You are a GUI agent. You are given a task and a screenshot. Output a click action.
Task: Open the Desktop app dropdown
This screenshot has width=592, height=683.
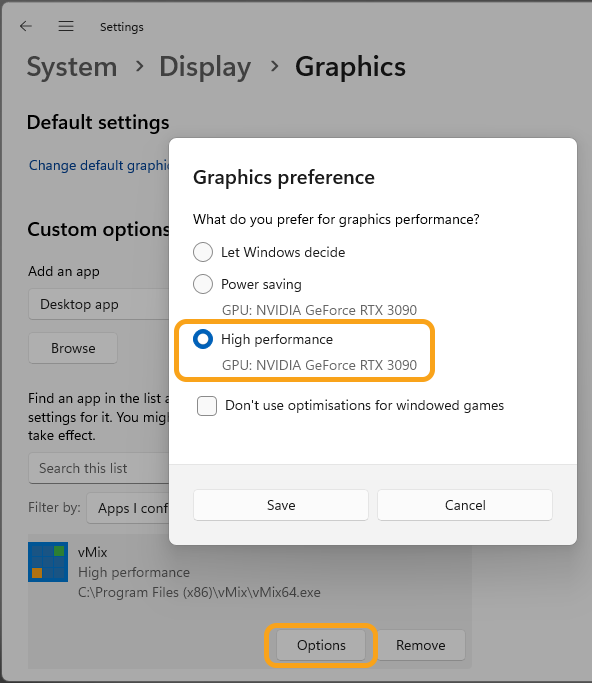pos(99,304)
